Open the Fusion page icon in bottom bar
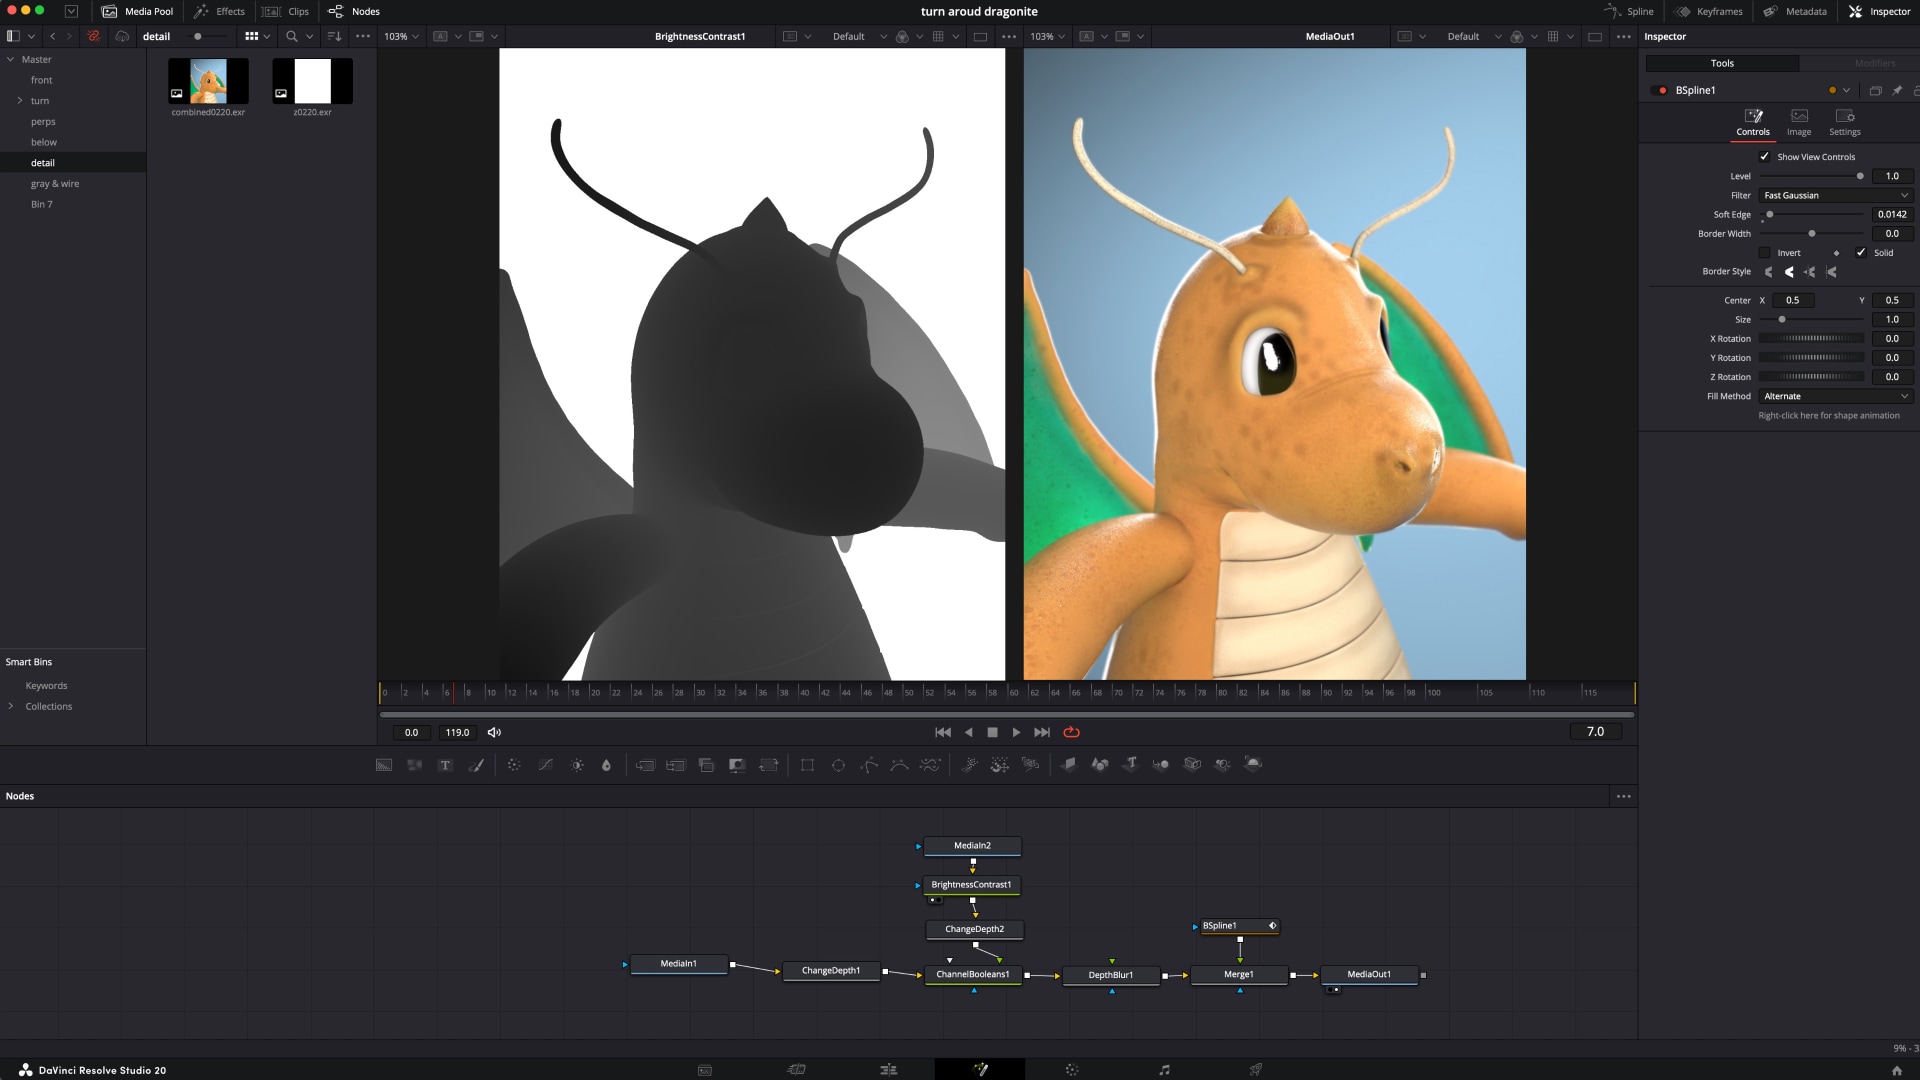Screen dimensions: 1920x1080 980,1069
